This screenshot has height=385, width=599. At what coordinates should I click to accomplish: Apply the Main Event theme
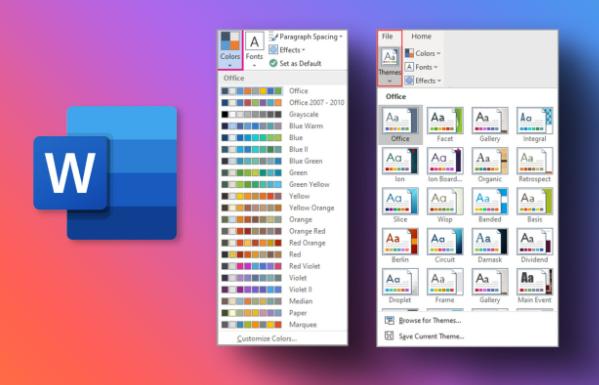tap(534, 286)
